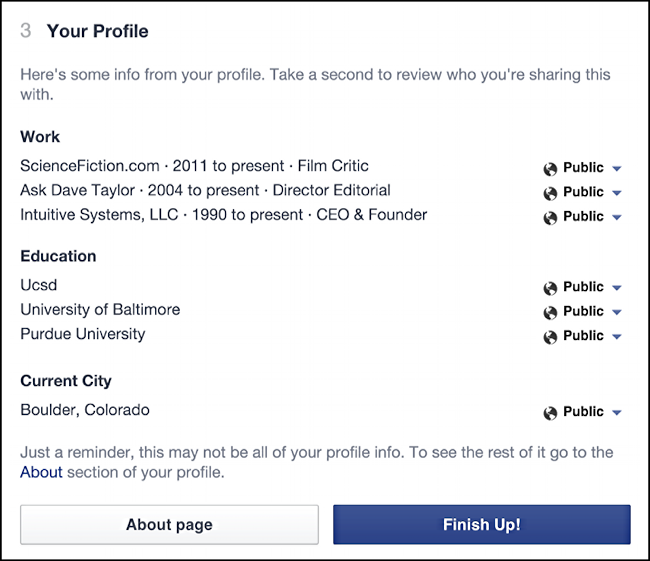The width and height of the screenshot is (650, 561).
Task: Follow the About link in reminder text
Action: click(x=41, y=472)
